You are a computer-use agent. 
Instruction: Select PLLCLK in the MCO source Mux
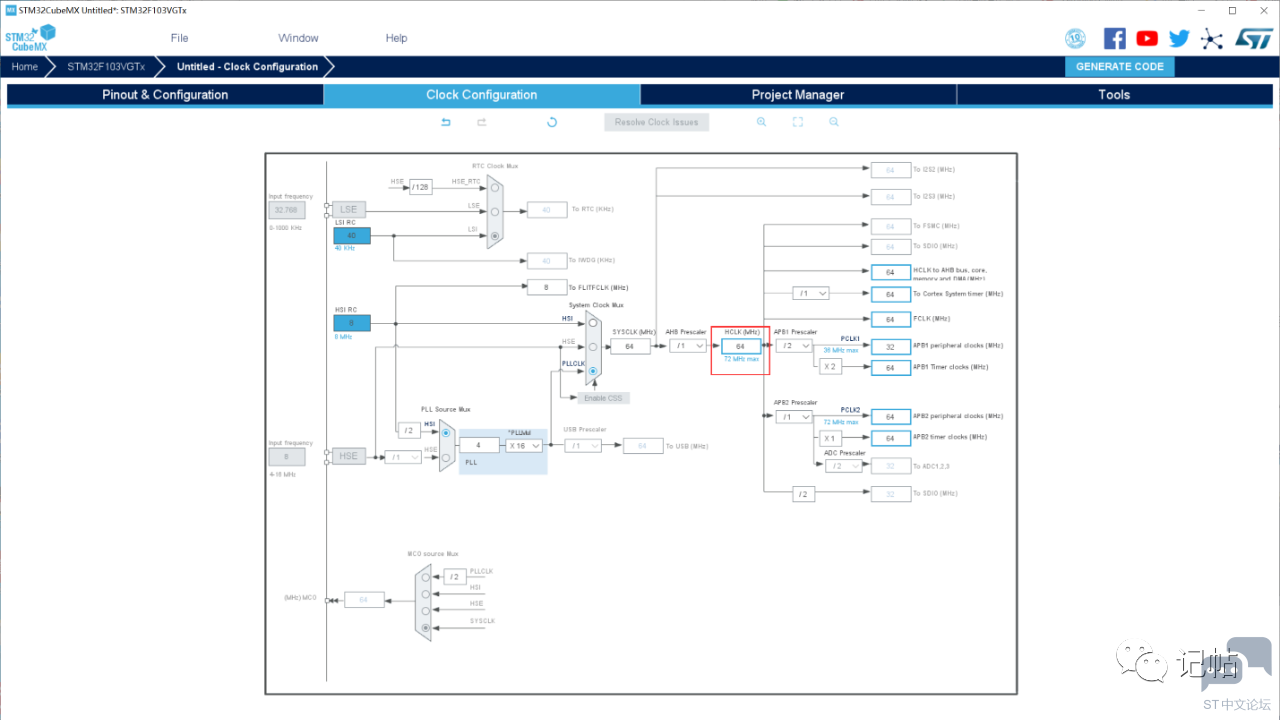click(x=426, y=577)
